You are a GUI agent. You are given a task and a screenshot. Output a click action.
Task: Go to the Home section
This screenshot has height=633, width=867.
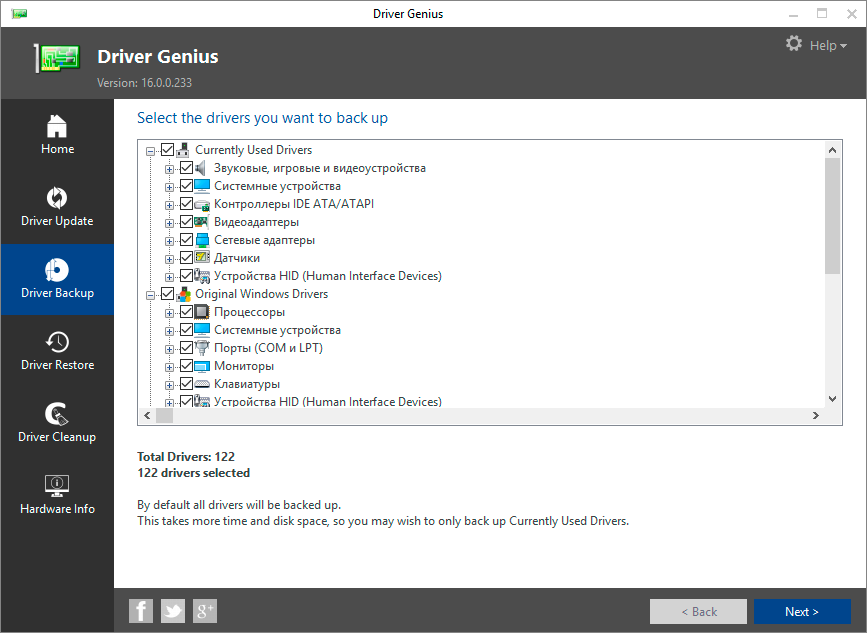pos(57,136)
